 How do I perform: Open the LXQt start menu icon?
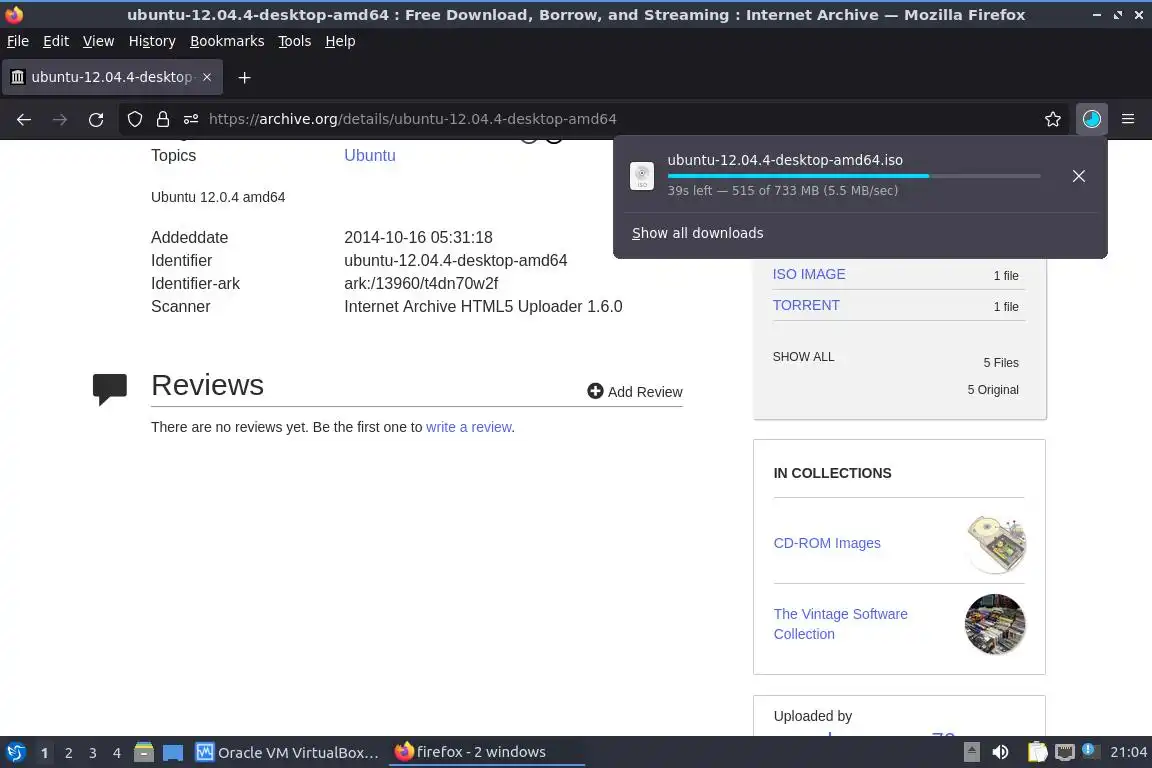[15, 753]
